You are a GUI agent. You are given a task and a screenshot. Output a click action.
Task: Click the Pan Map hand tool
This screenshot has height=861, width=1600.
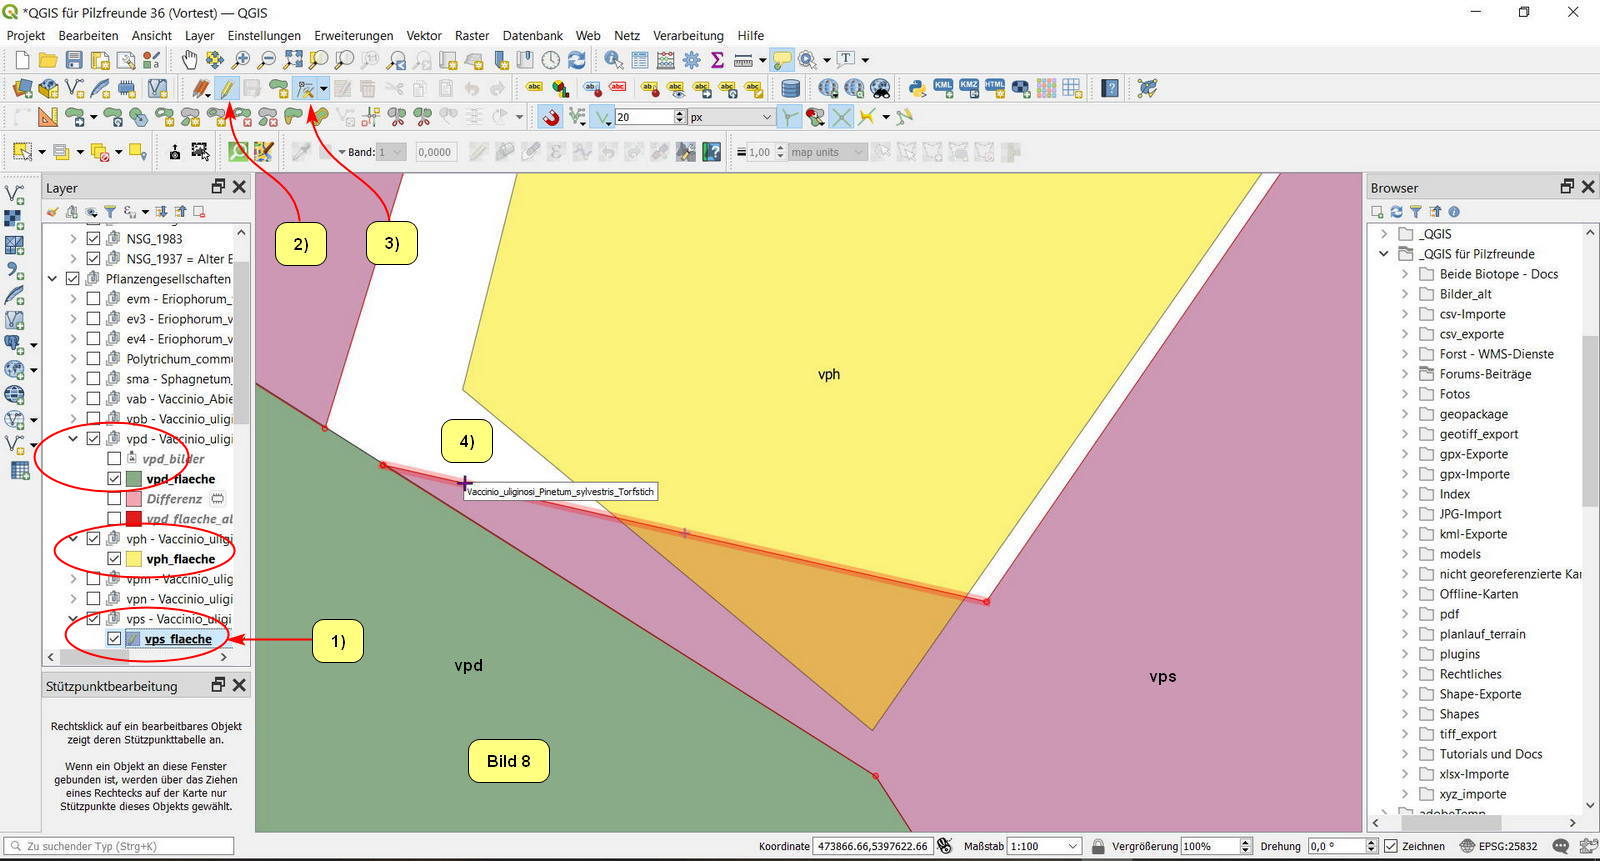189,60
